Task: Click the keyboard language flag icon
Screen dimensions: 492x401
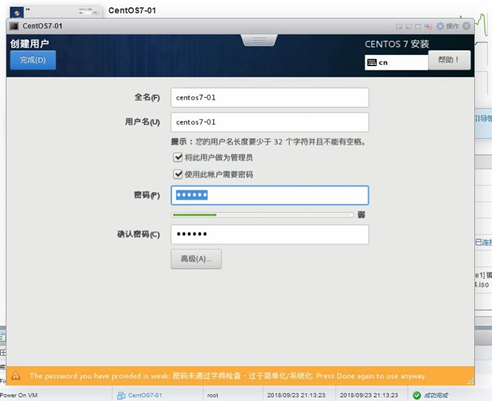Action: tap(428, 26)
